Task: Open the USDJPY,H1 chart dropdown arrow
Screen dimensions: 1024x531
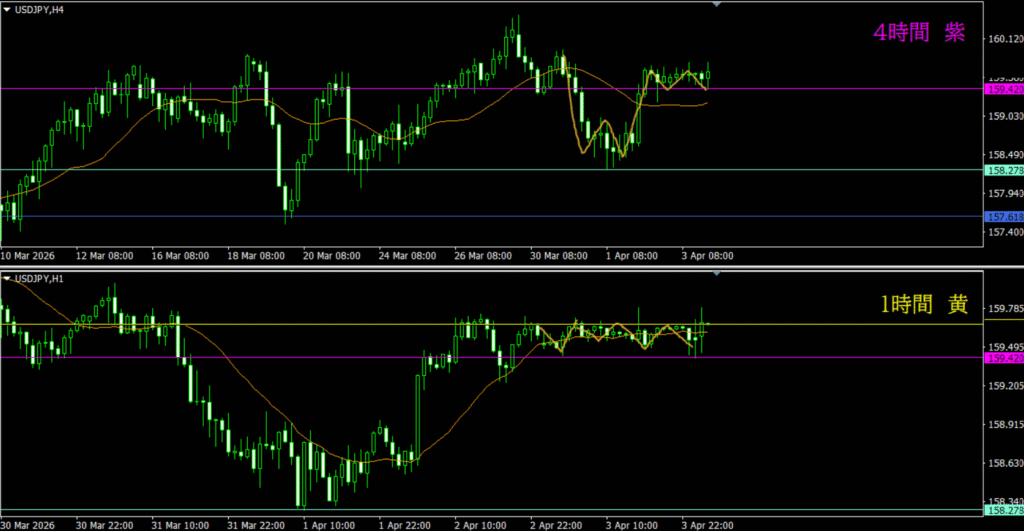Action: 7,278
